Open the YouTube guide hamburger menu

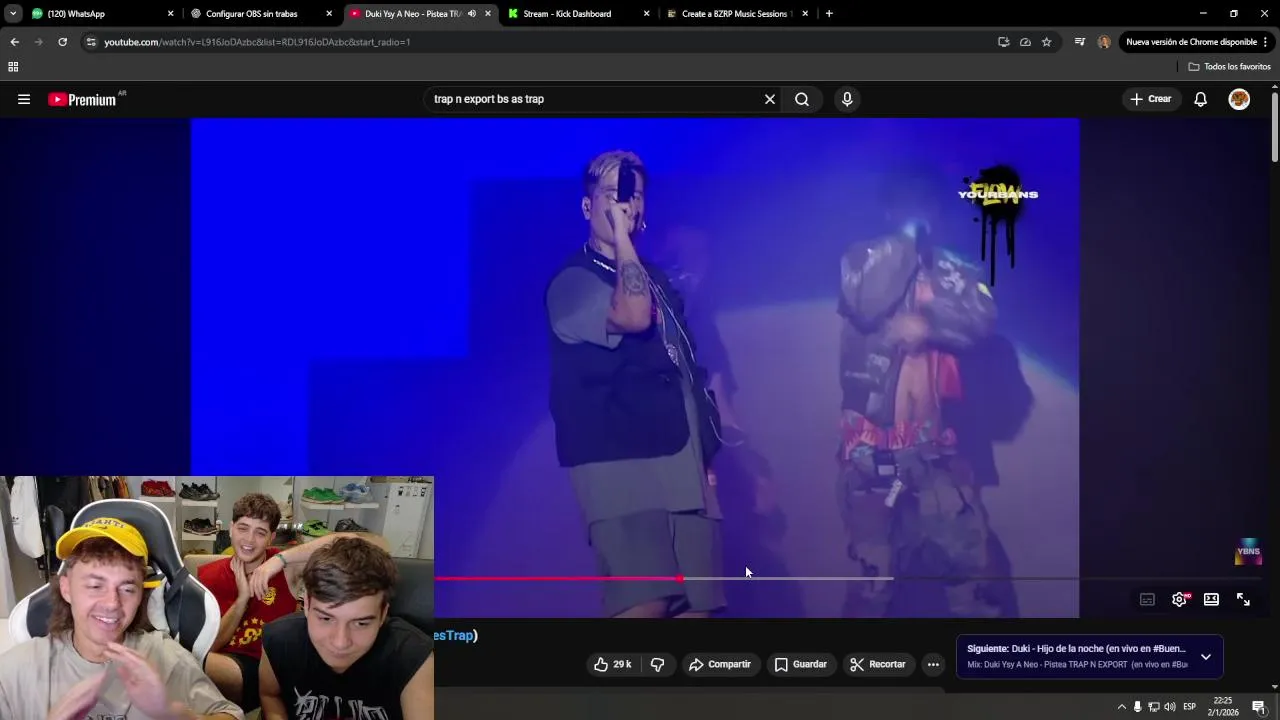[x=24, y=99]
